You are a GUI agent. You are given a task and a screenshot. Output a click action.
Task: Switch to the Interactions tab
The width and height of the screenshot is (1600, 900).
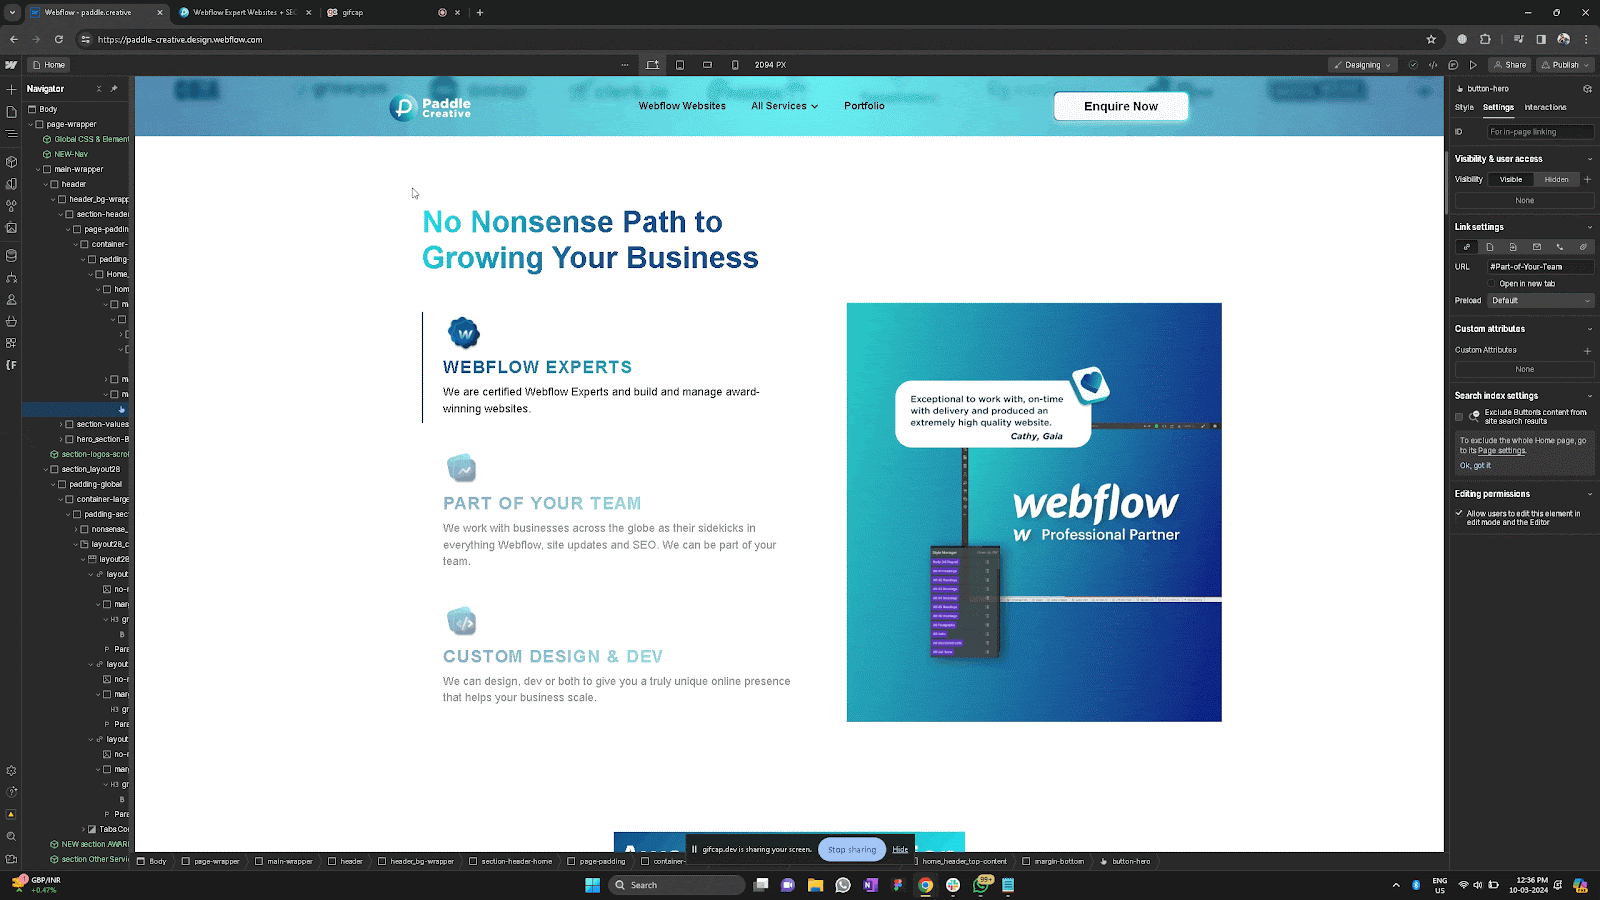(1545, 107)
